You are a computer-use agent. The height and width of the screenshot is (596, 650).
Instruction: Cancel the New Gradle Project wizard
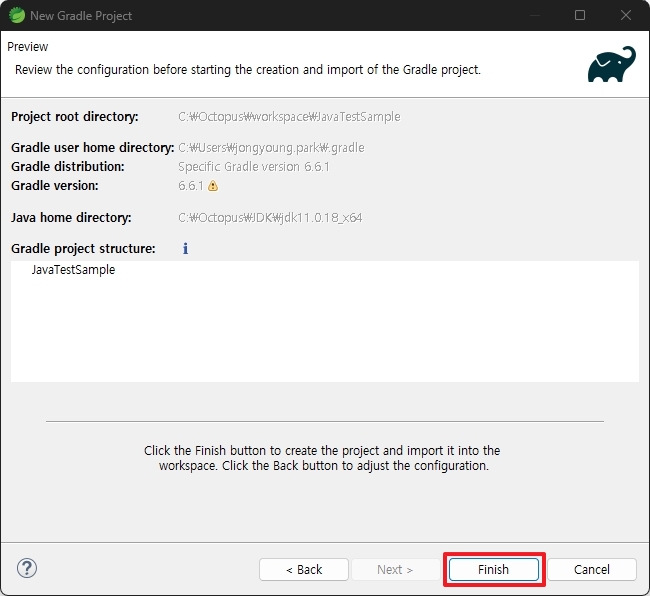[592, 569]
